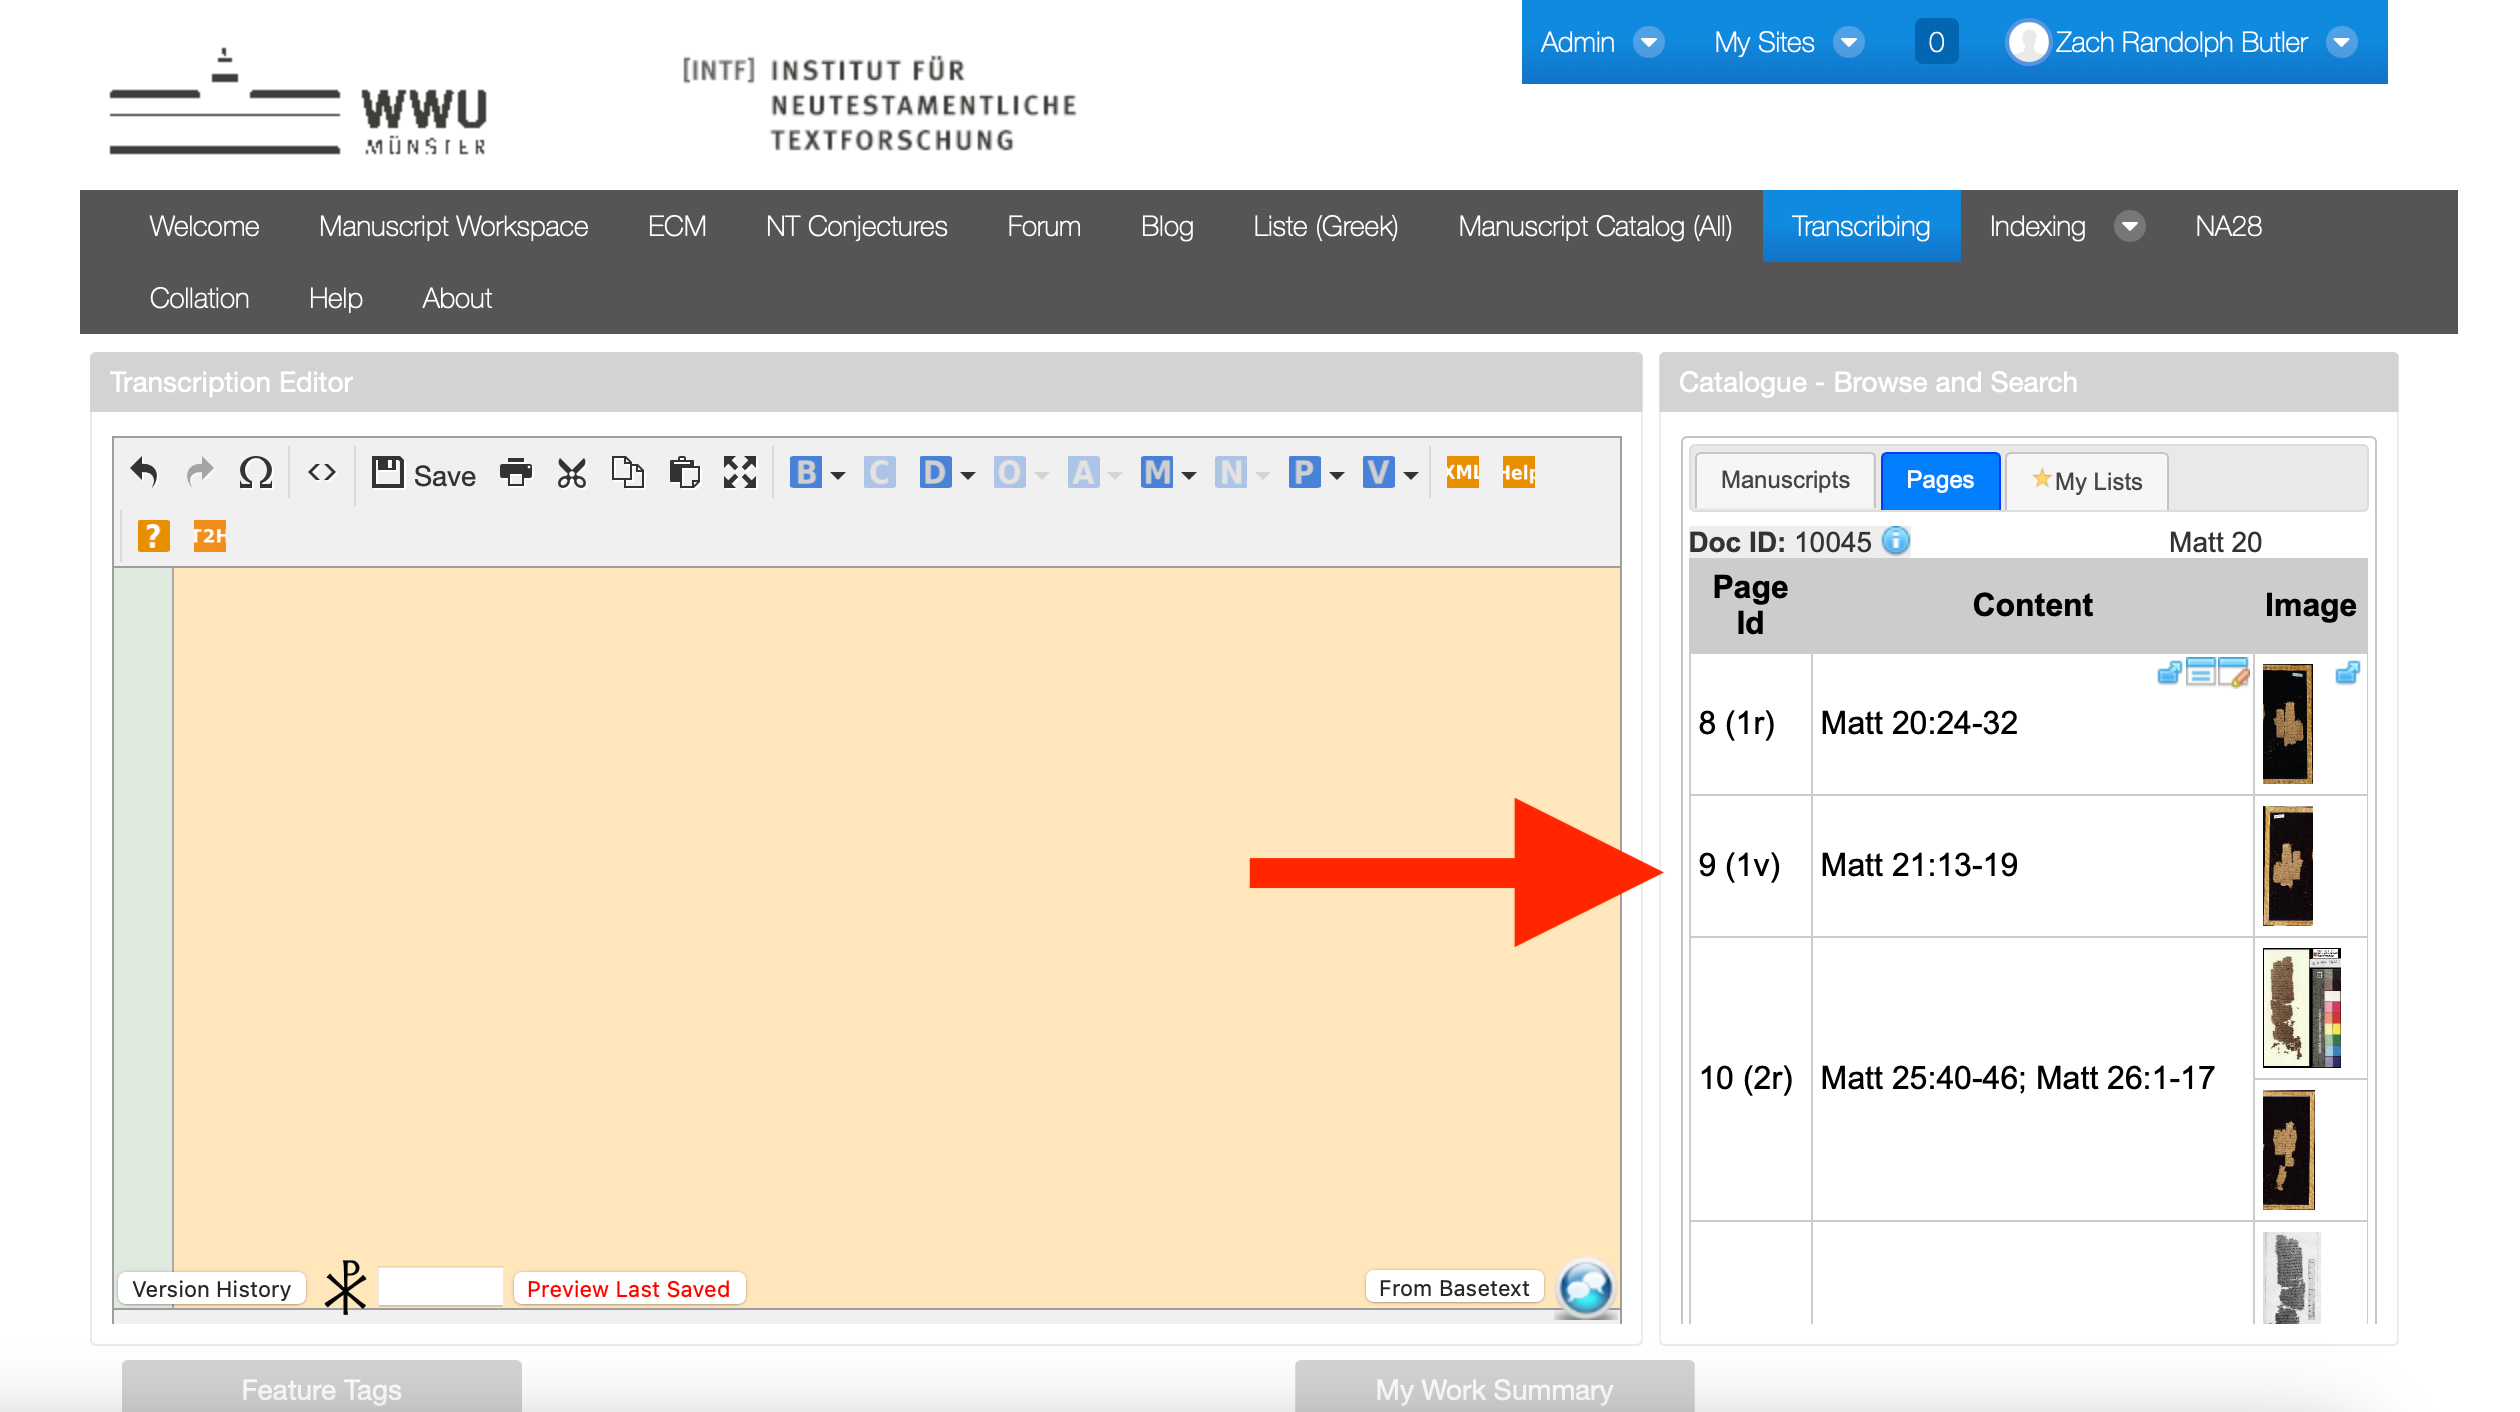Click the Version History button
The height and width of the screenshot is (1412, 2520).
pos(212,1289)
